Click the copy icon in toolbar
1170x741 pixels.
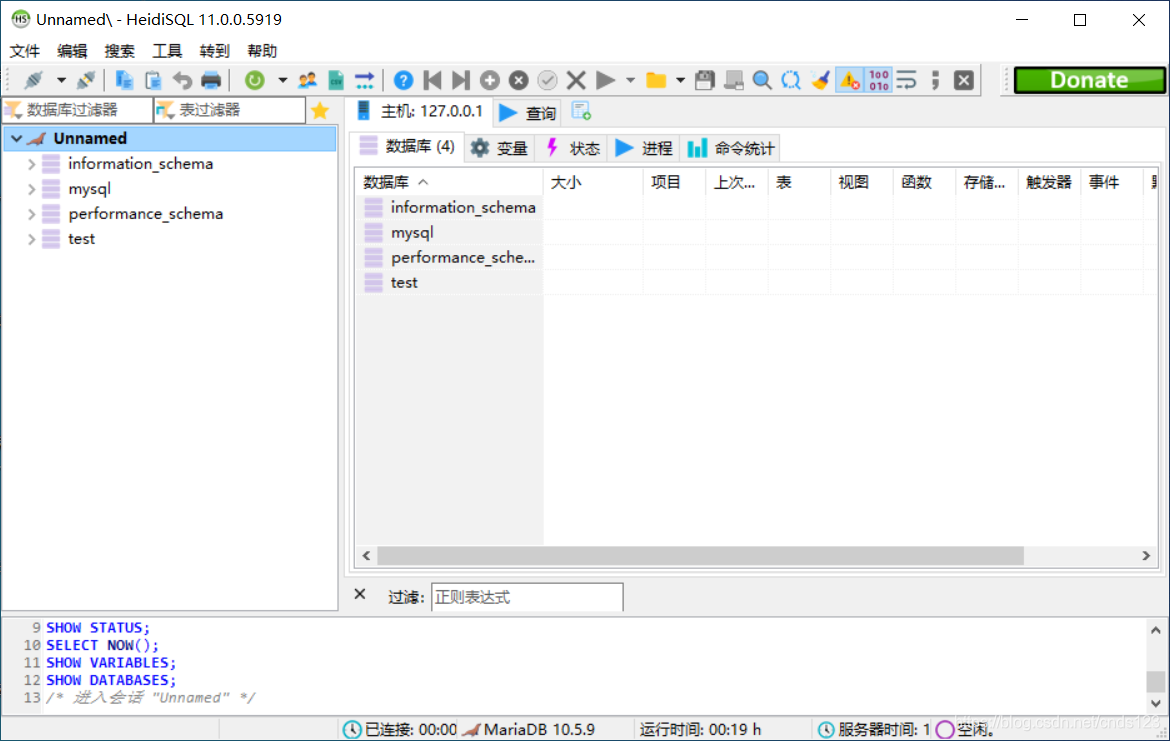(124, 80)
